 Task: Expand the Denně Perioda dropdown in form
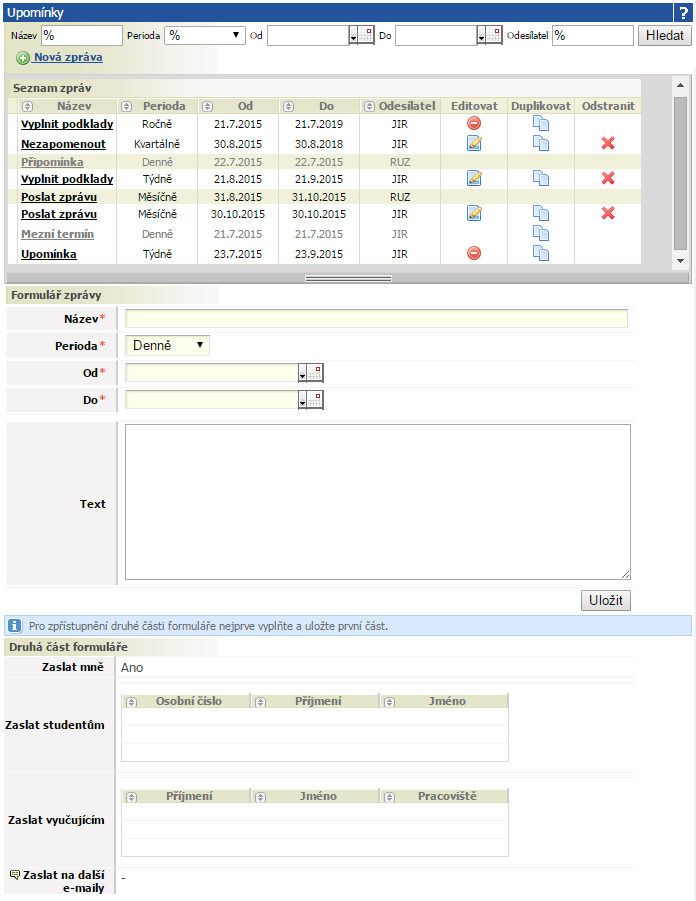click(x=167, y=345)
